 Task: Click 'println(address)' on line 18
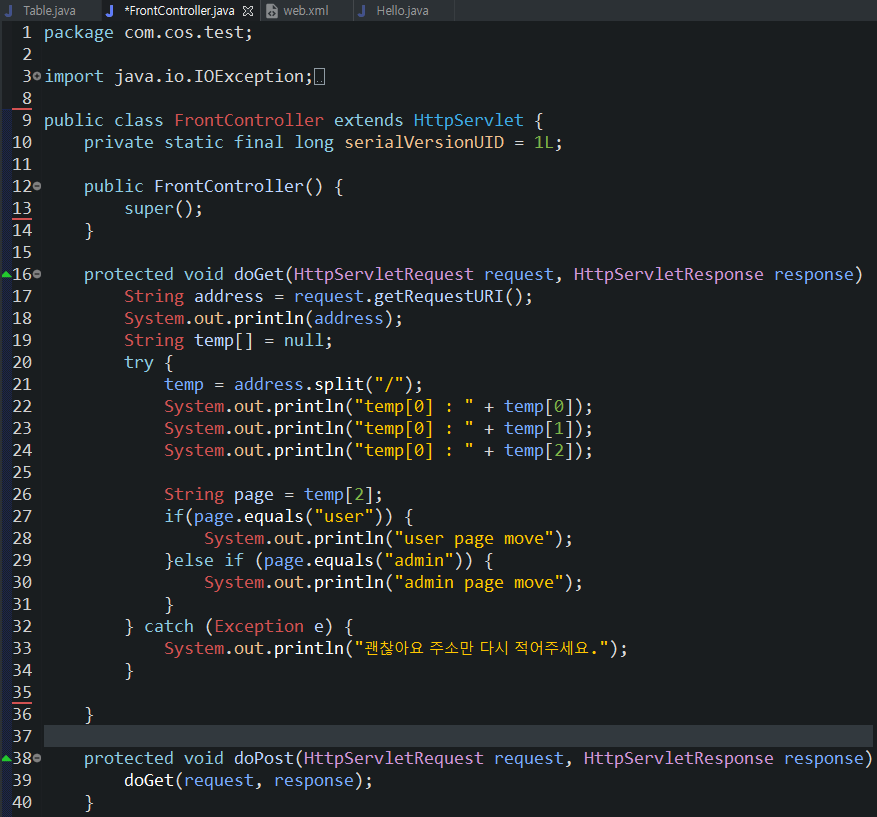point(313,318)
